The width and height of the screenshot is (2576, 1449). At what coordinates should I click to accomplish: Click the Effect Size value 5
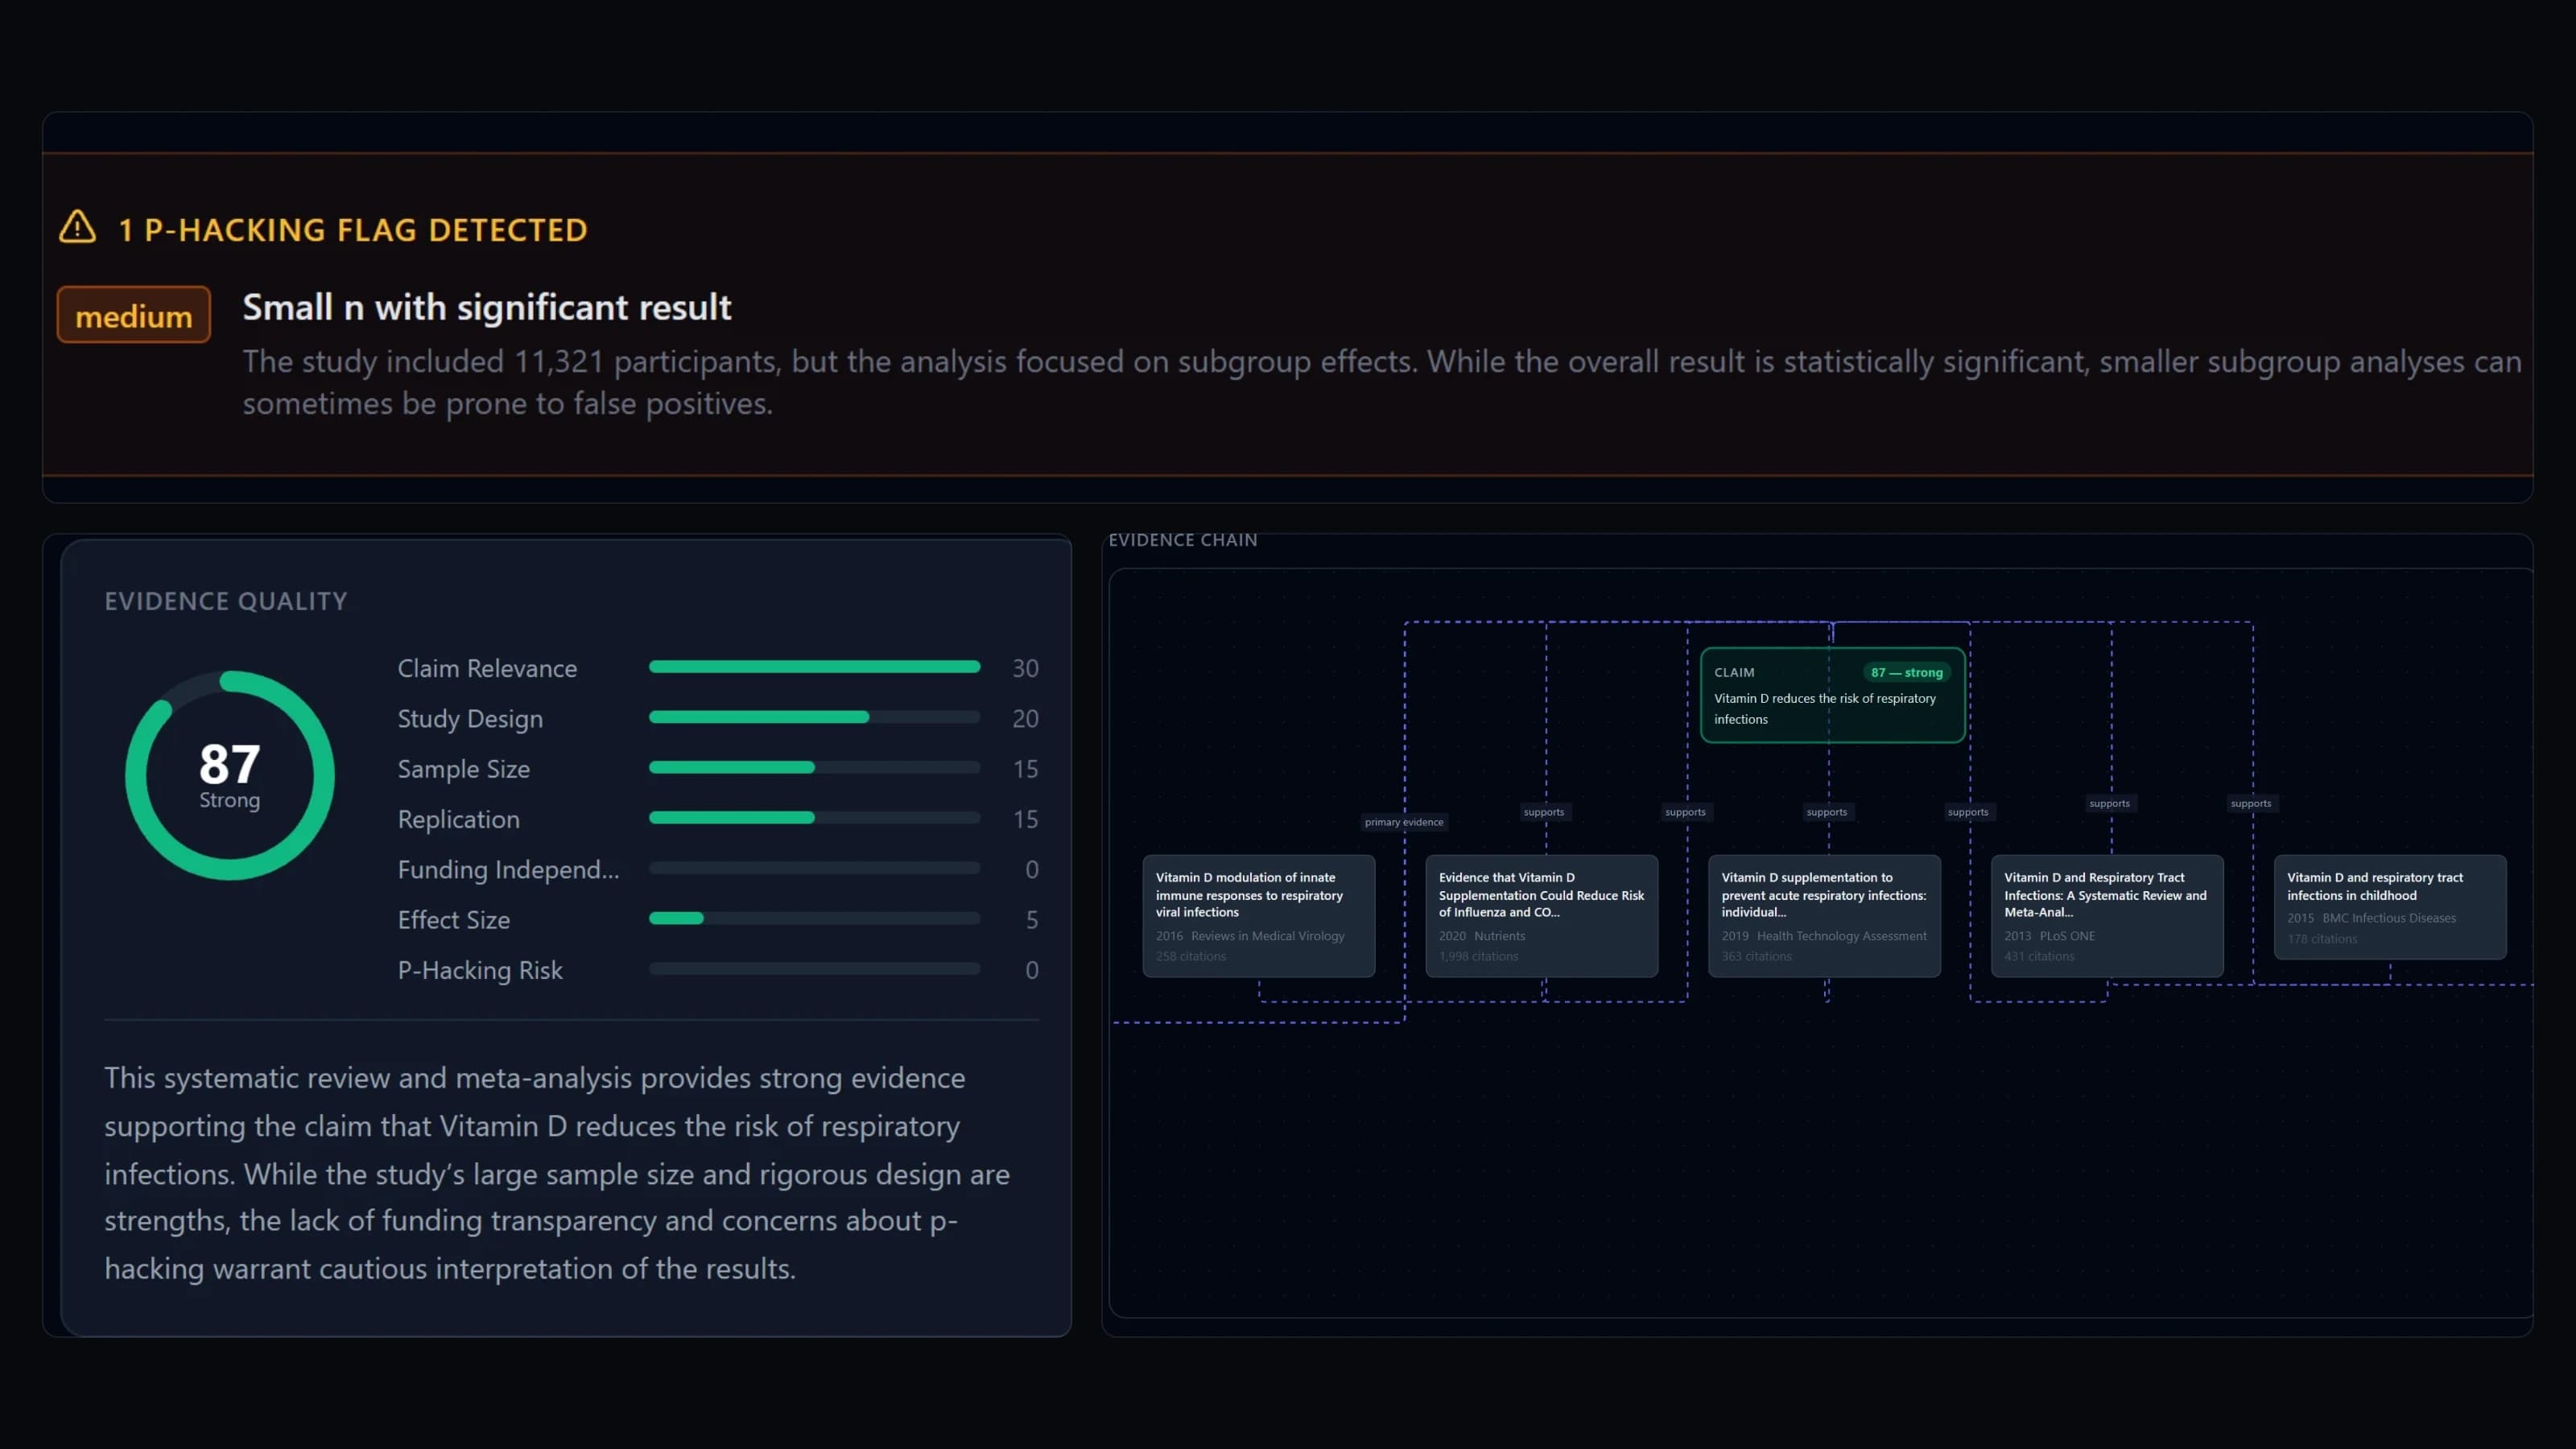click(1031, 920)
